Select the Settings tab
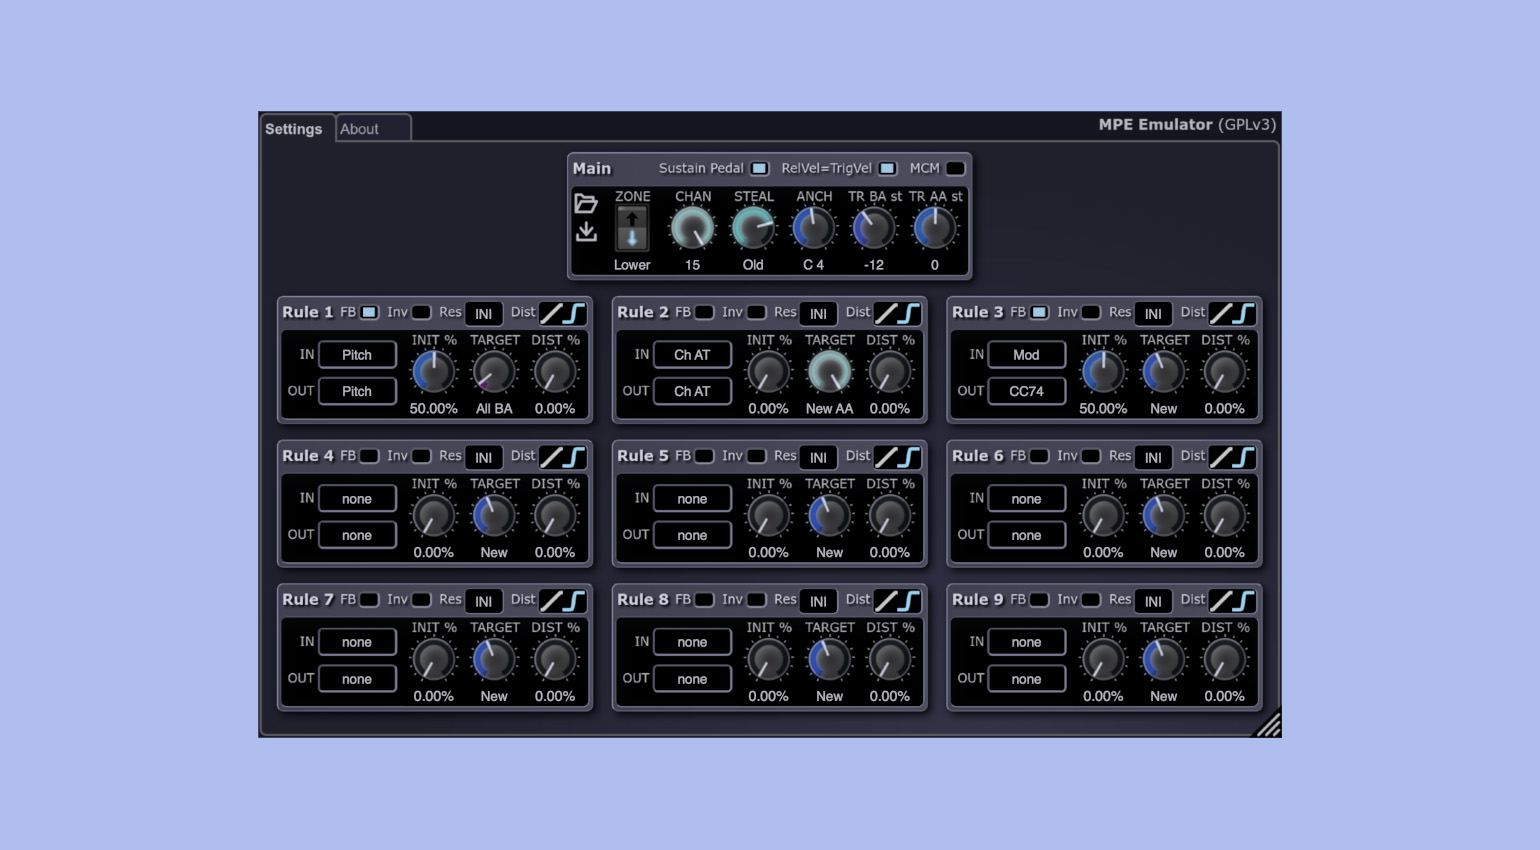1540x850 pixels. [x=294, y=129]
